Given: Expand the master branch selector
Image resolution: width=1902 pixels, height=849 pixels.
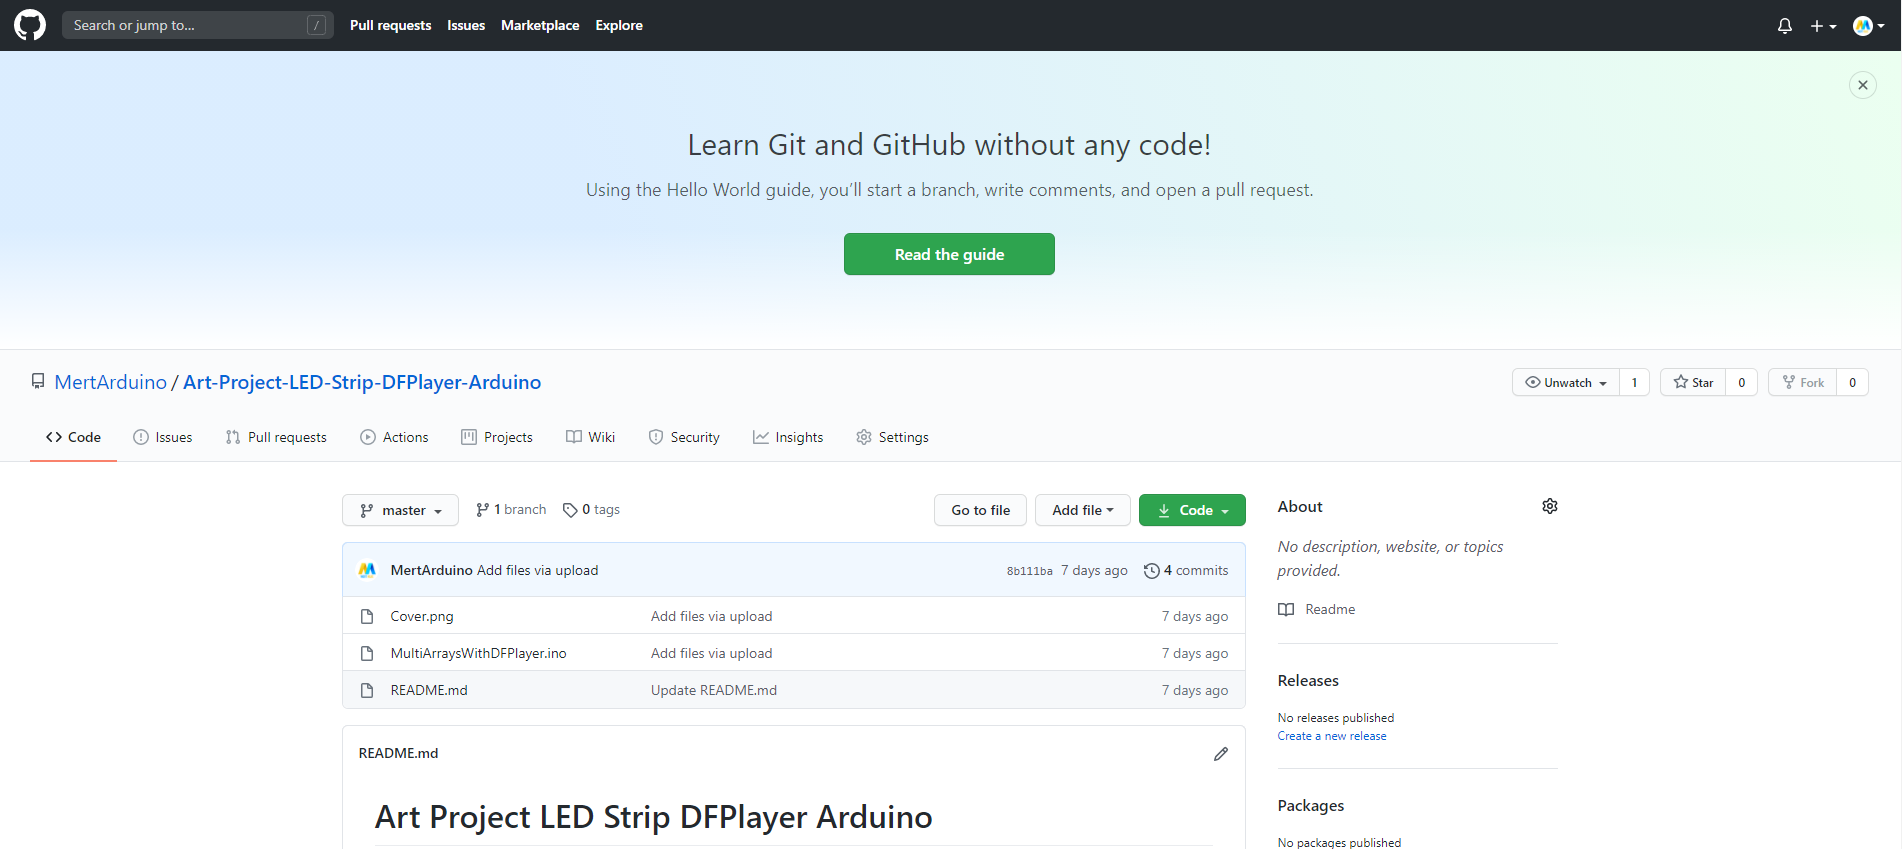Looking at the screenshot, I should point(400,510).
